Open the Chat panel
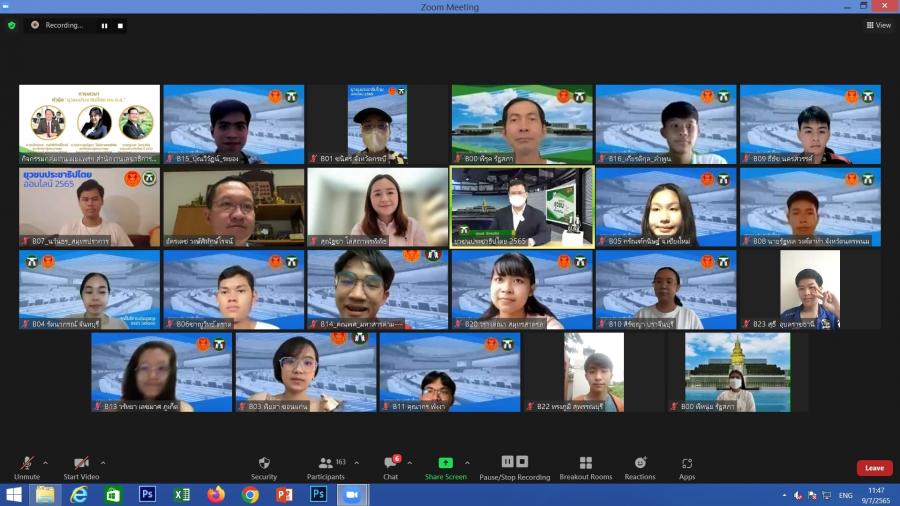The image size is (900, 506). [x=390, y=465]
